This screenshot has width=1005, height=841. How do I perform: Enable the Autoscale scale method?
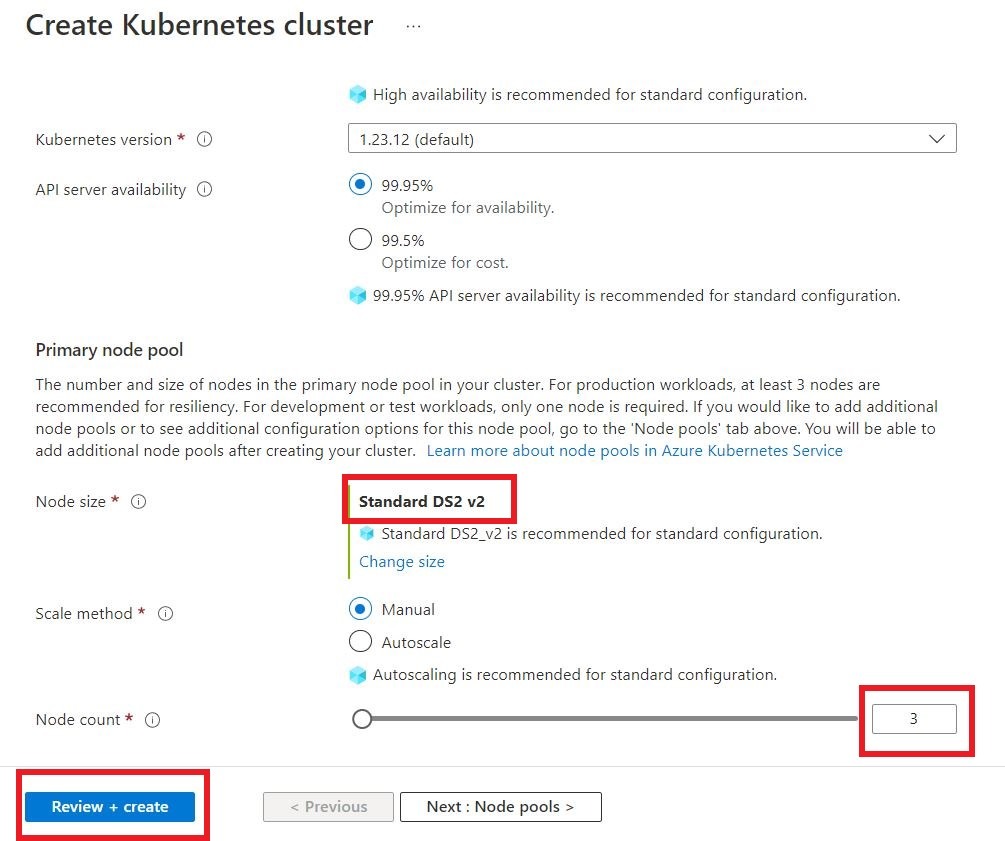pos(360,642)
